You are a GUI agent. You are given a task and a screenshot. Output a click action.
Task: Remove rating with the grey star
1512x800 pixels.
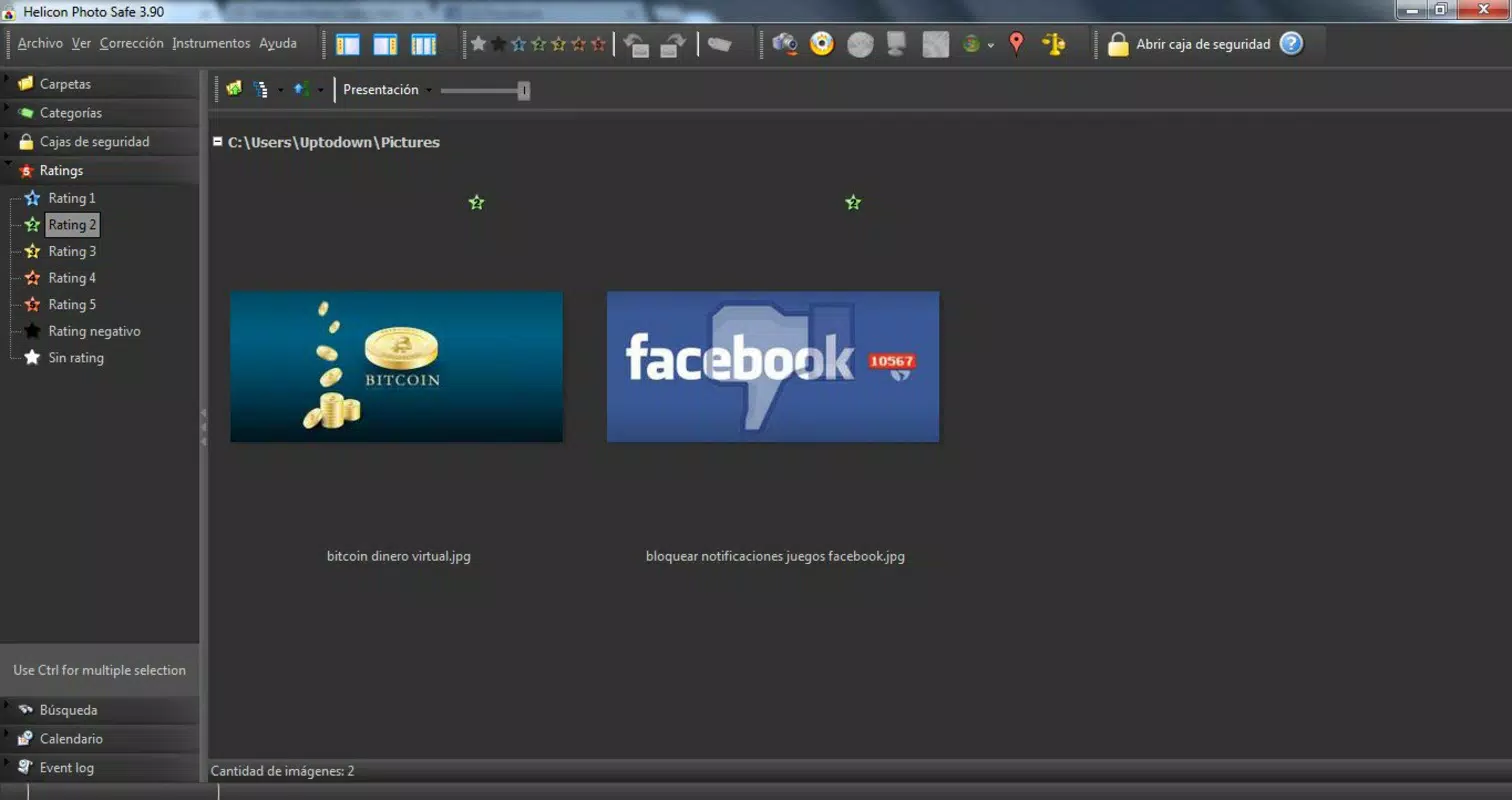point(478,44)
